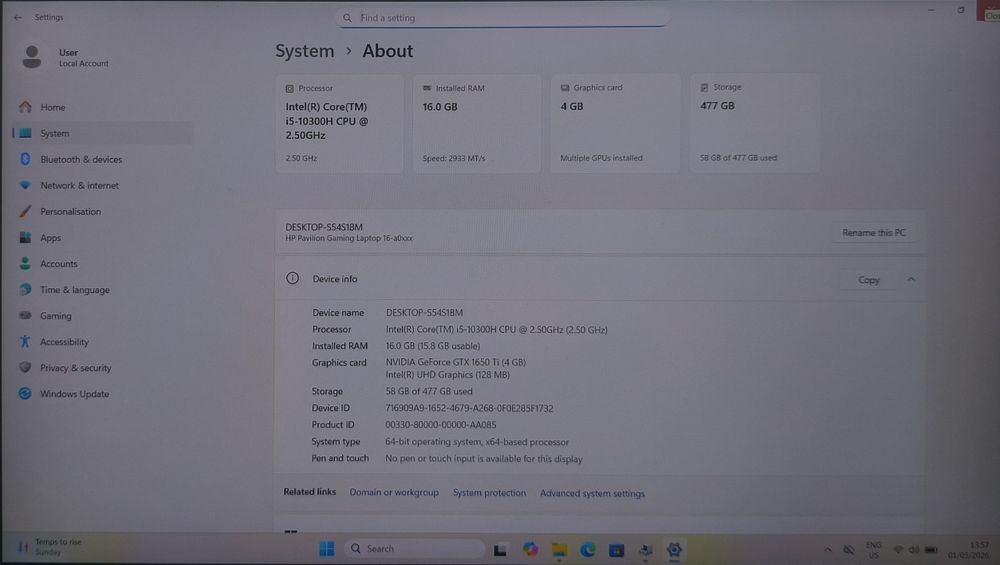Open Domain or workgroup link
Screen dimensions: 1000x565
(394, 492)
